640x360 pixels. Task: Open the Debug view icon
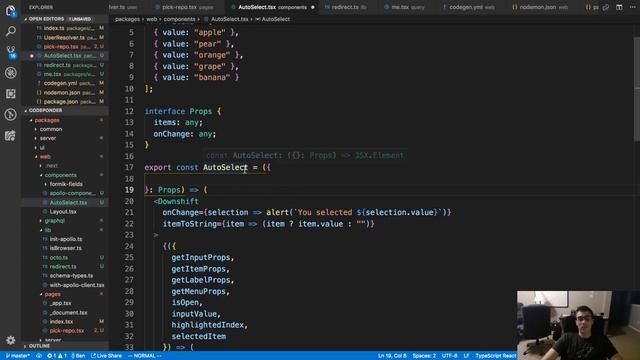click(x=11, y=73)
